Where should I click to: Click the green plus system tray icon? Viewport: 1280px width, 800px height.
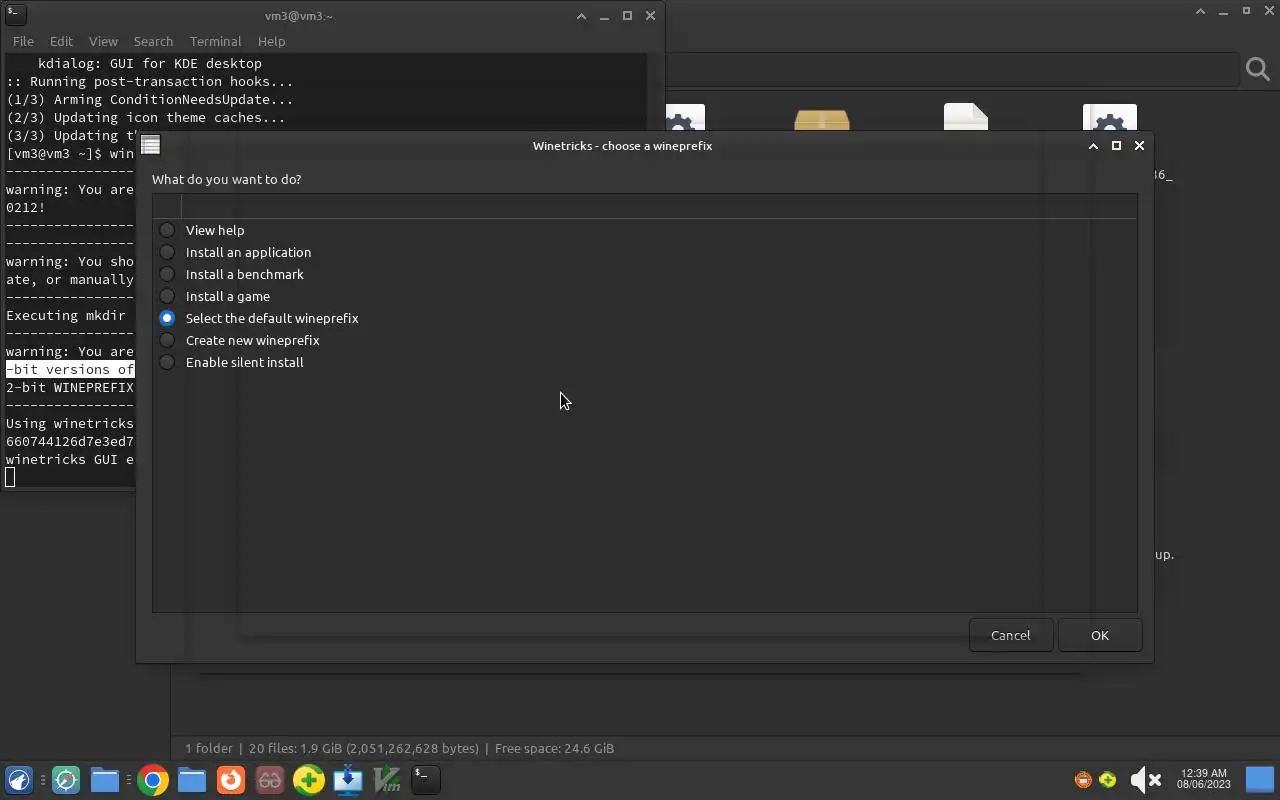(x=1107, y=780)
